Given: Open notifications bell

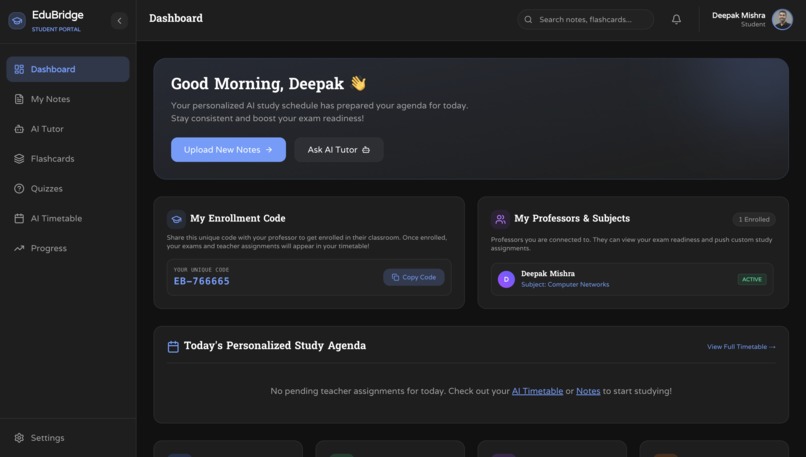Looking at the screenshot, I should click(x=676, y=20).
